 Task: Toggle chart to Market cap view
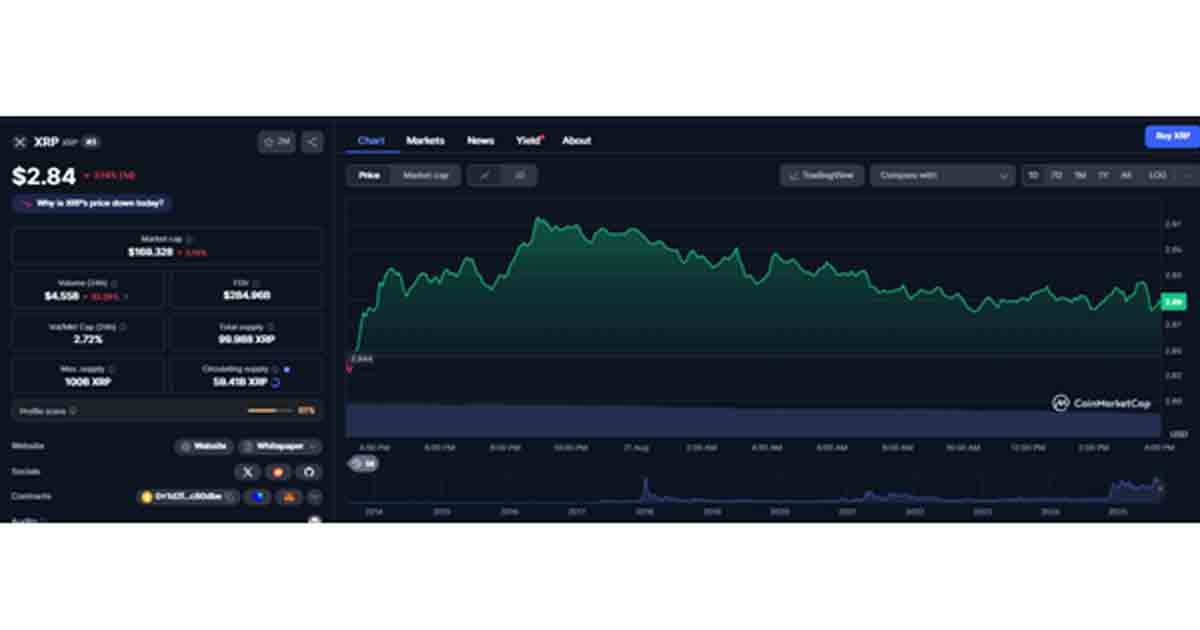(x=425, y=176)
